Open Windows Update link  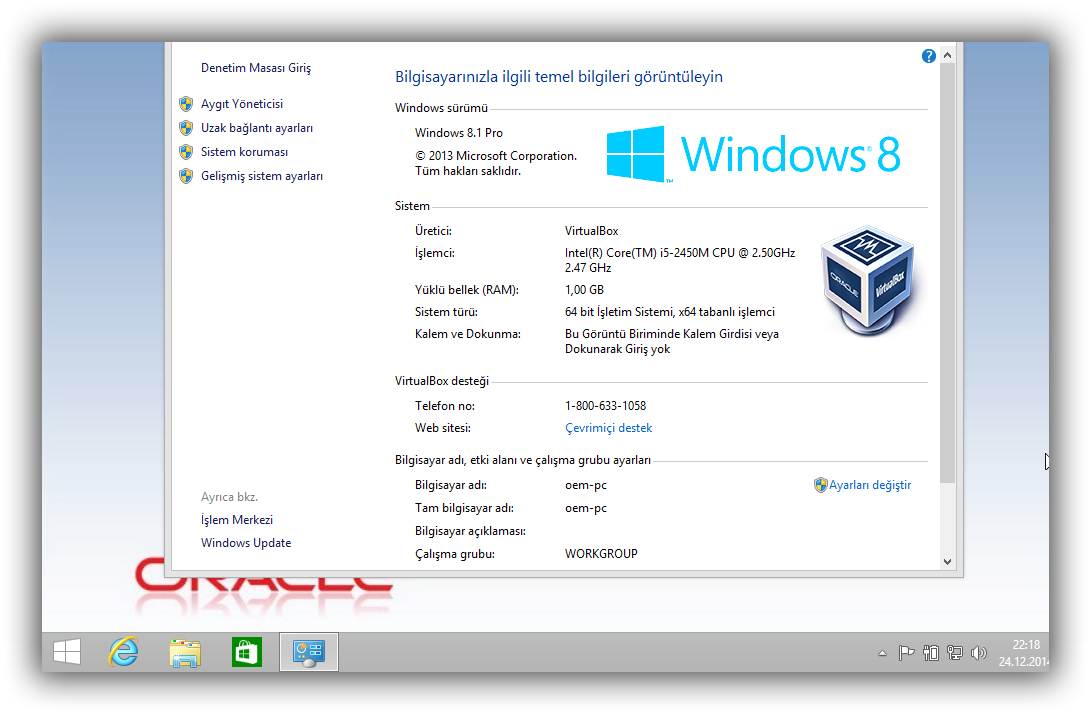pos(246,543)
